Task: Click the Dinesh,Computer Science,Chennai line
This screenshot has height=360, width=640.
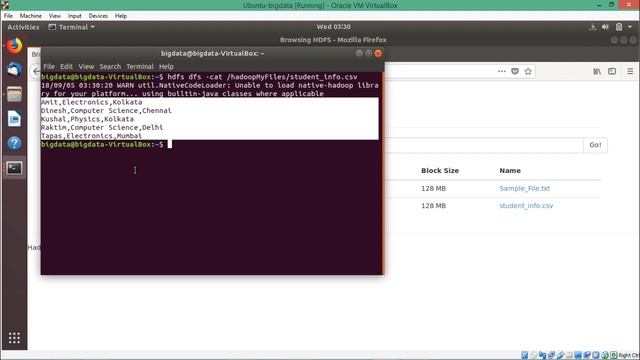Action: point(106,111)
